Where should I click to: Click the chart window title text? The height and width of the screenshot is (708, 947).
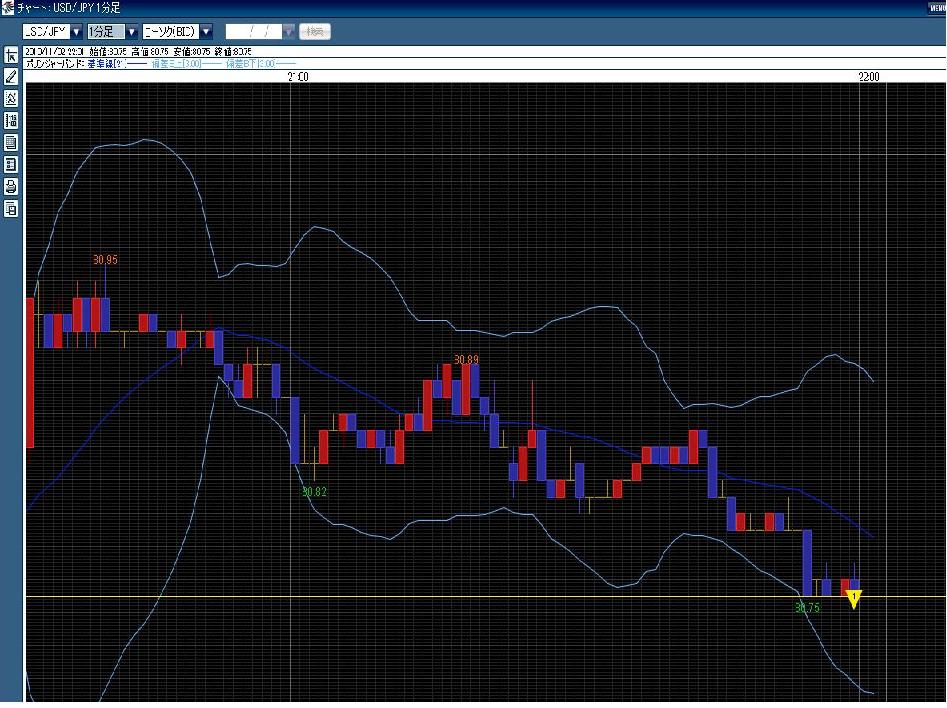[68, 8]
